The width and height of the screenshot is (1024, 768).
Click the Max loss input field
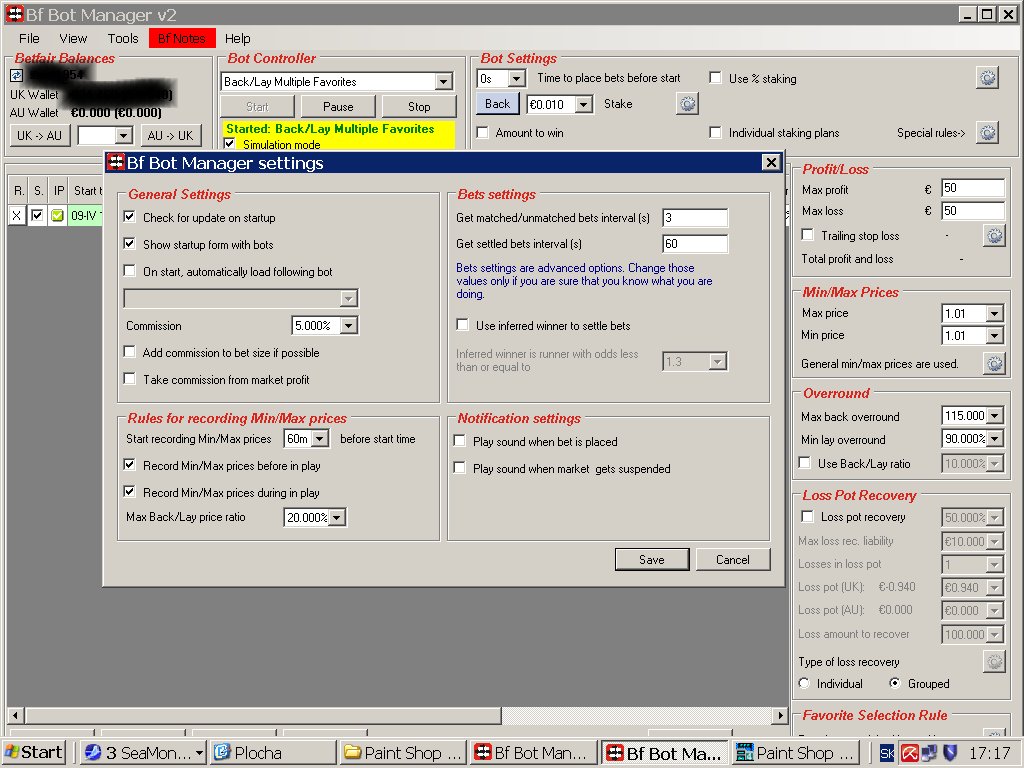point(972,210)
